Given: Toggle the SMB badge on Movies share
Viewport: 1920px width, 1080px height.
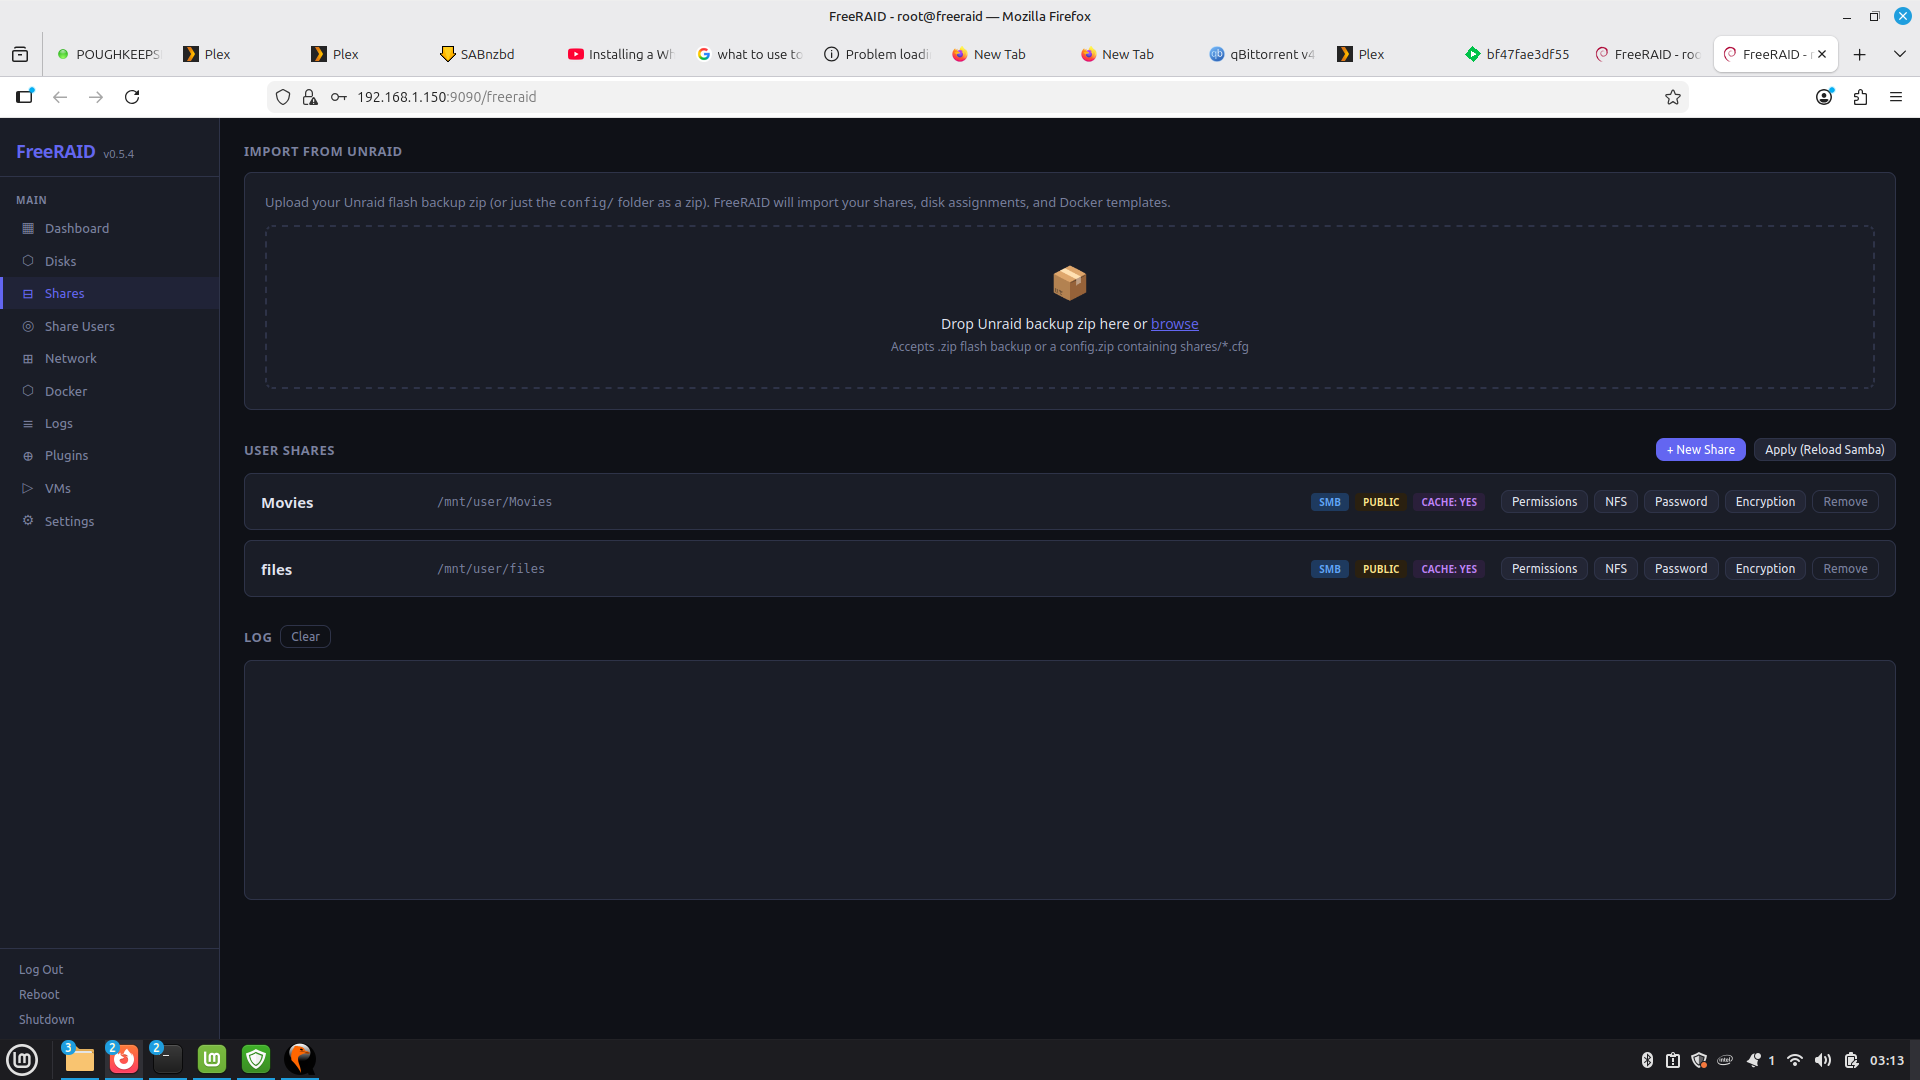Looking at the screenshot, I should pyautogui.click(x=1329, y=502).
